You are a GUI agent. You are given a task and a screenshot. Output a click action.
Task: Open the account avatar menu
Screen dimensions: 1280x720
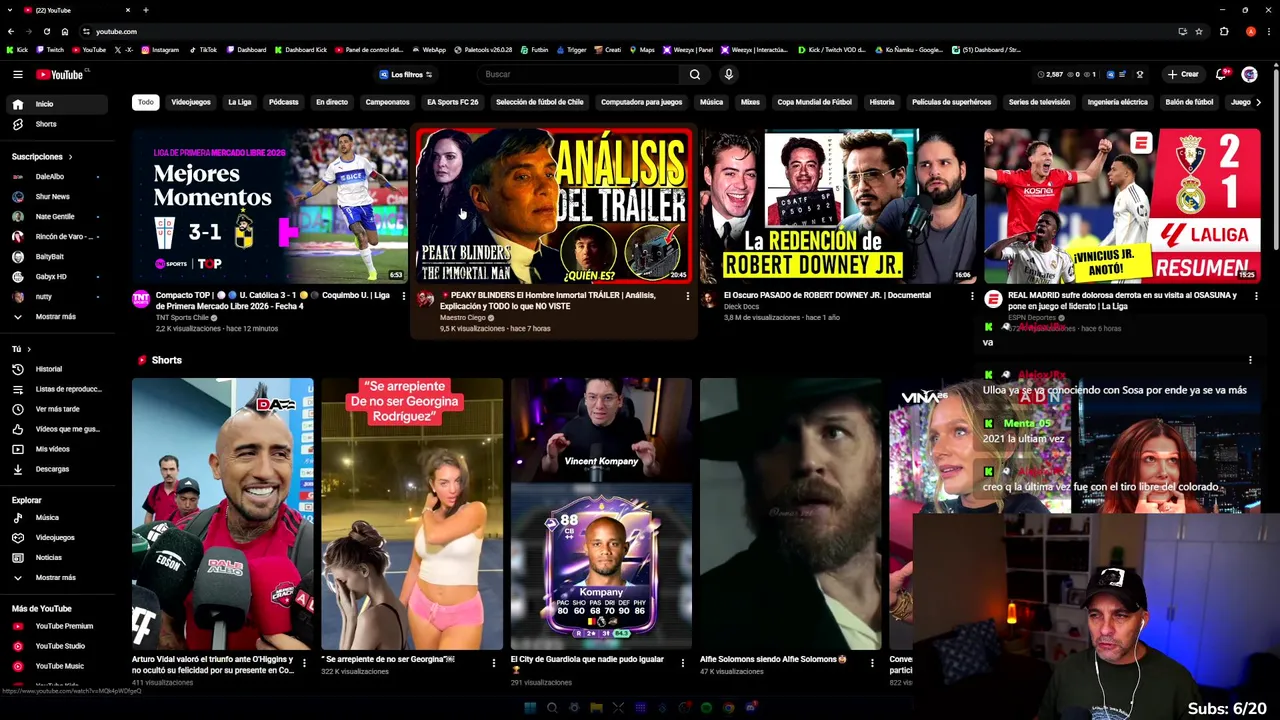coord(1249,74)
